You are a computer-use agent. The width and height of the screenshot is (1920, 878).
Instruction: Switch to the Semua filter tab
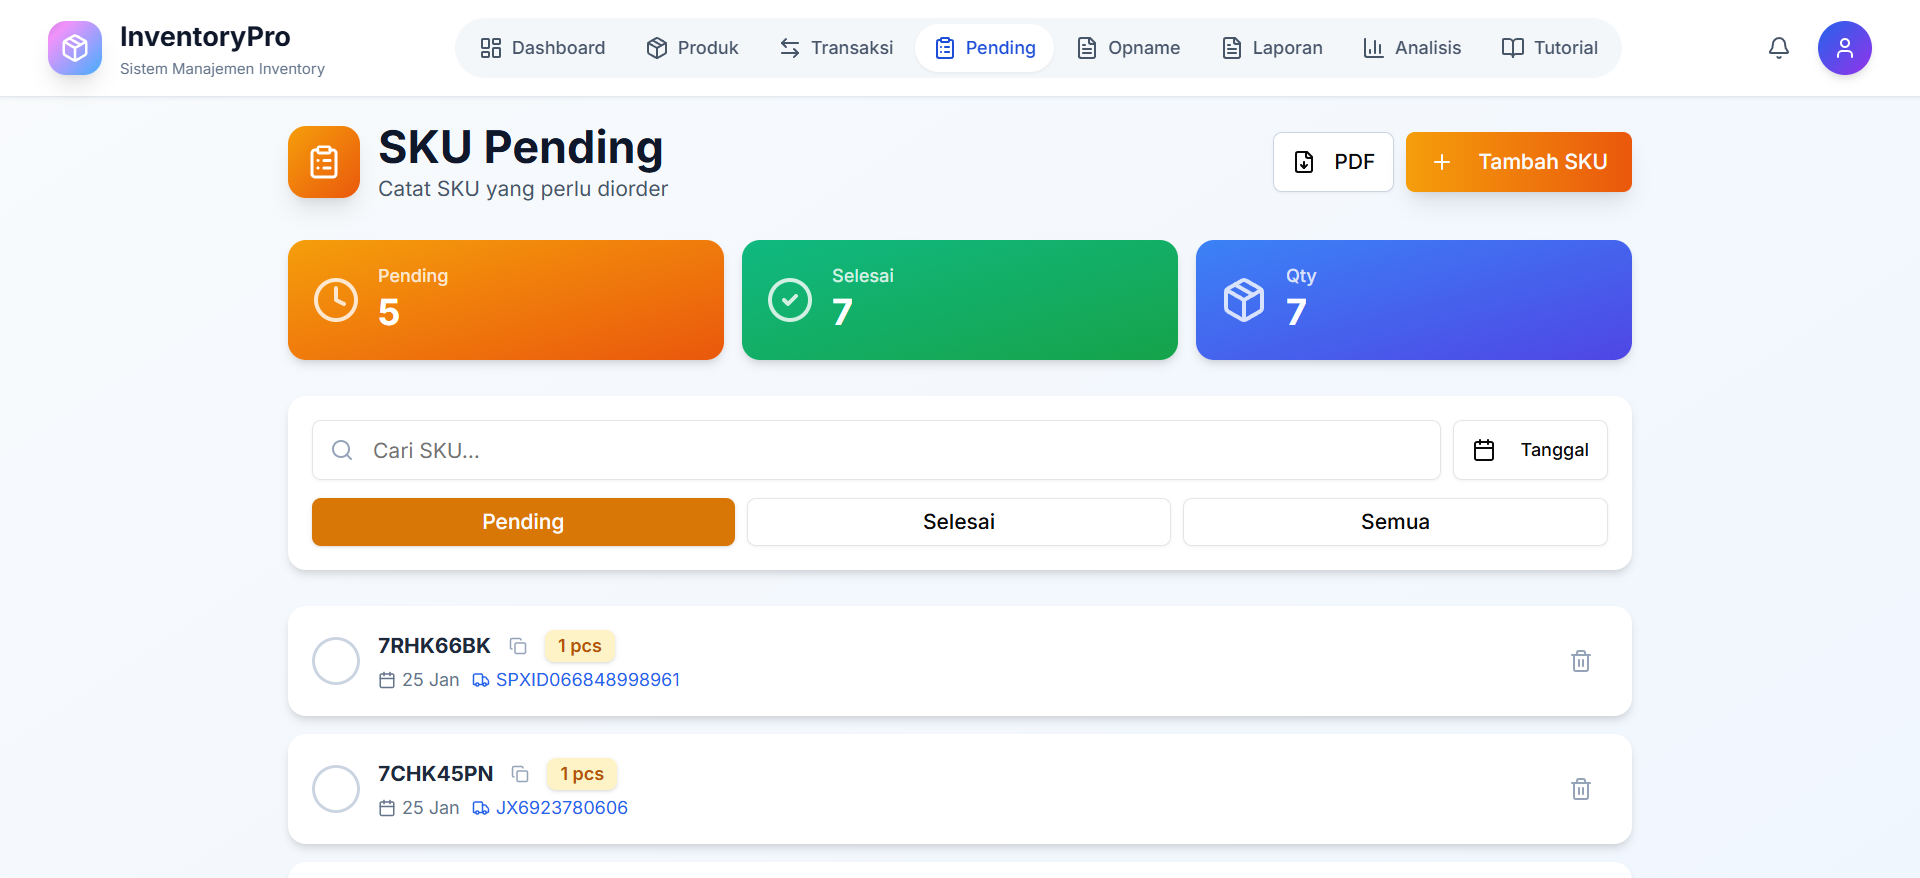[x=1395, y=522]
